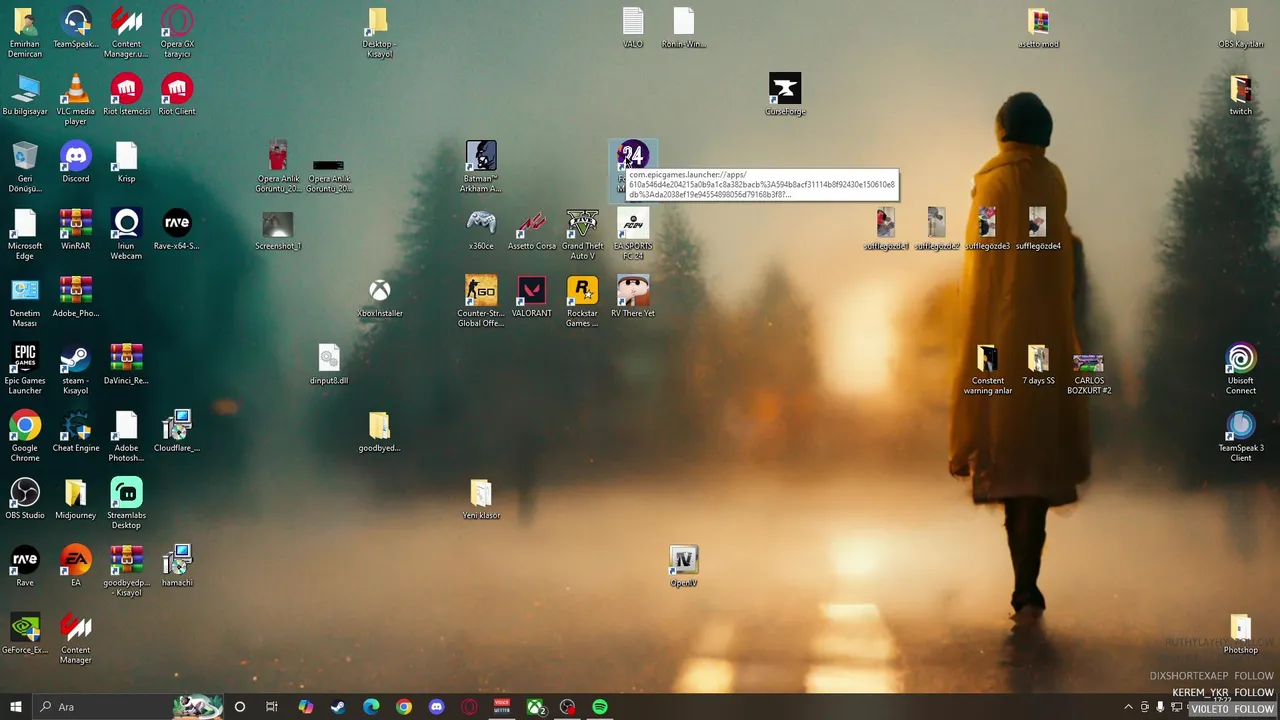Select the hamachi desktop shortcut
Image resolution: width=1280 pixels, height=720 pixels.
(x=177, y=566)
